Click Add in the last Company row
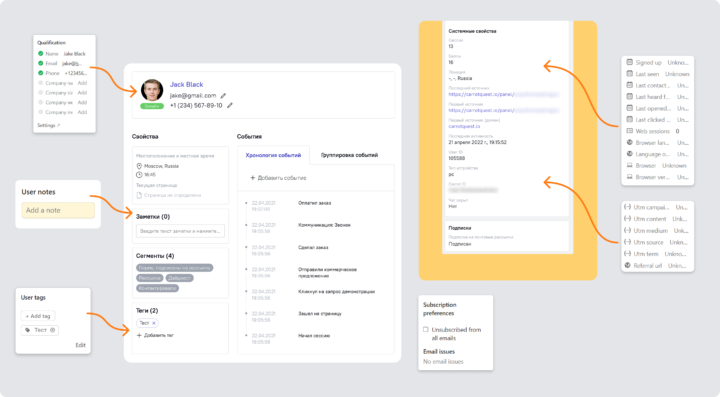The image size is (720, 397). [82, 112]
